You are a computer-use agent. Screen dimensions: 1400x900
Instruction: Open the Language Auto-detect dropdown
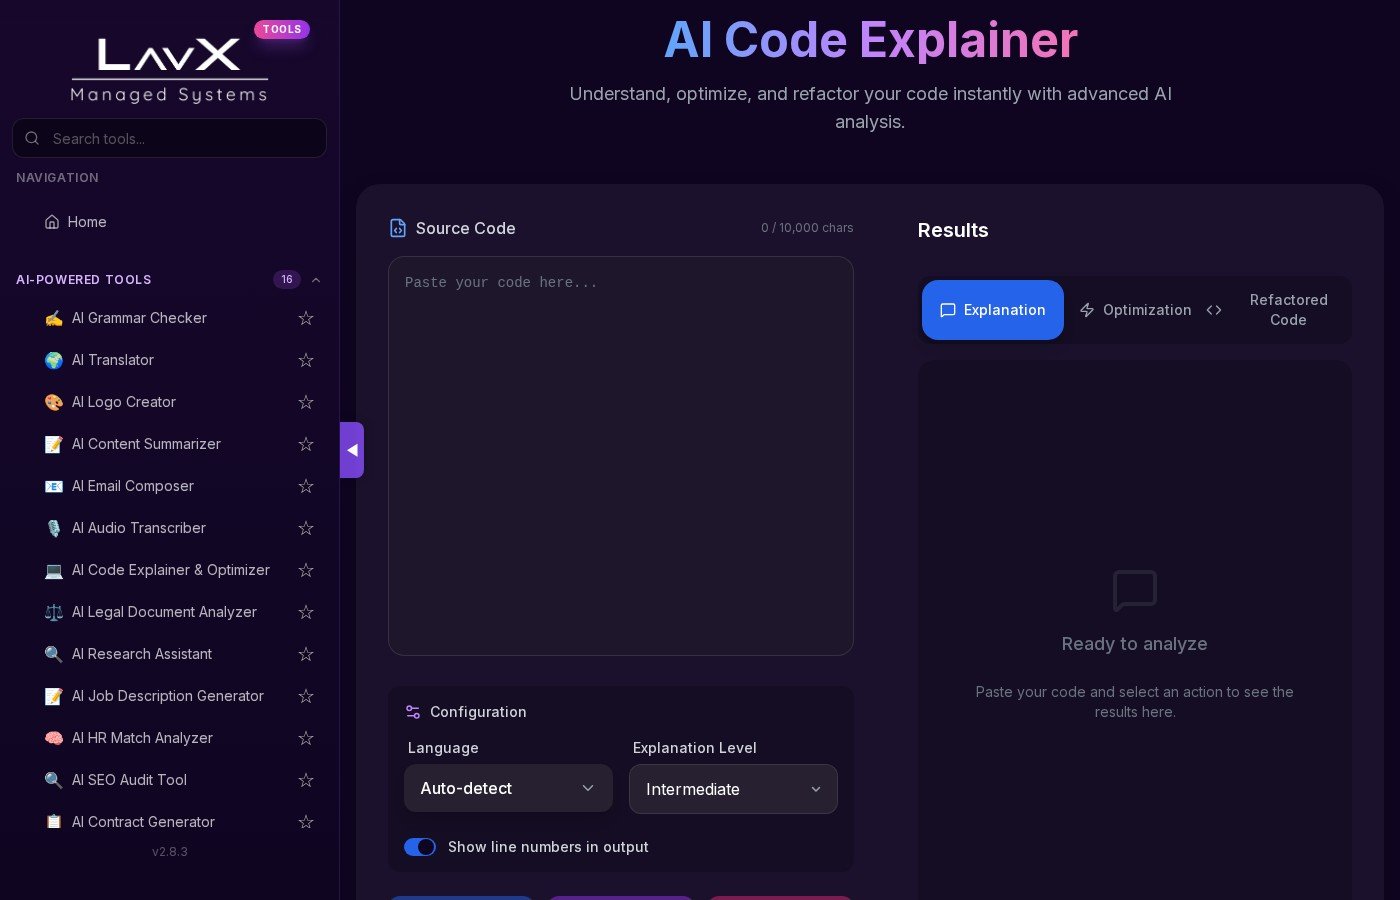click(508, 788)
